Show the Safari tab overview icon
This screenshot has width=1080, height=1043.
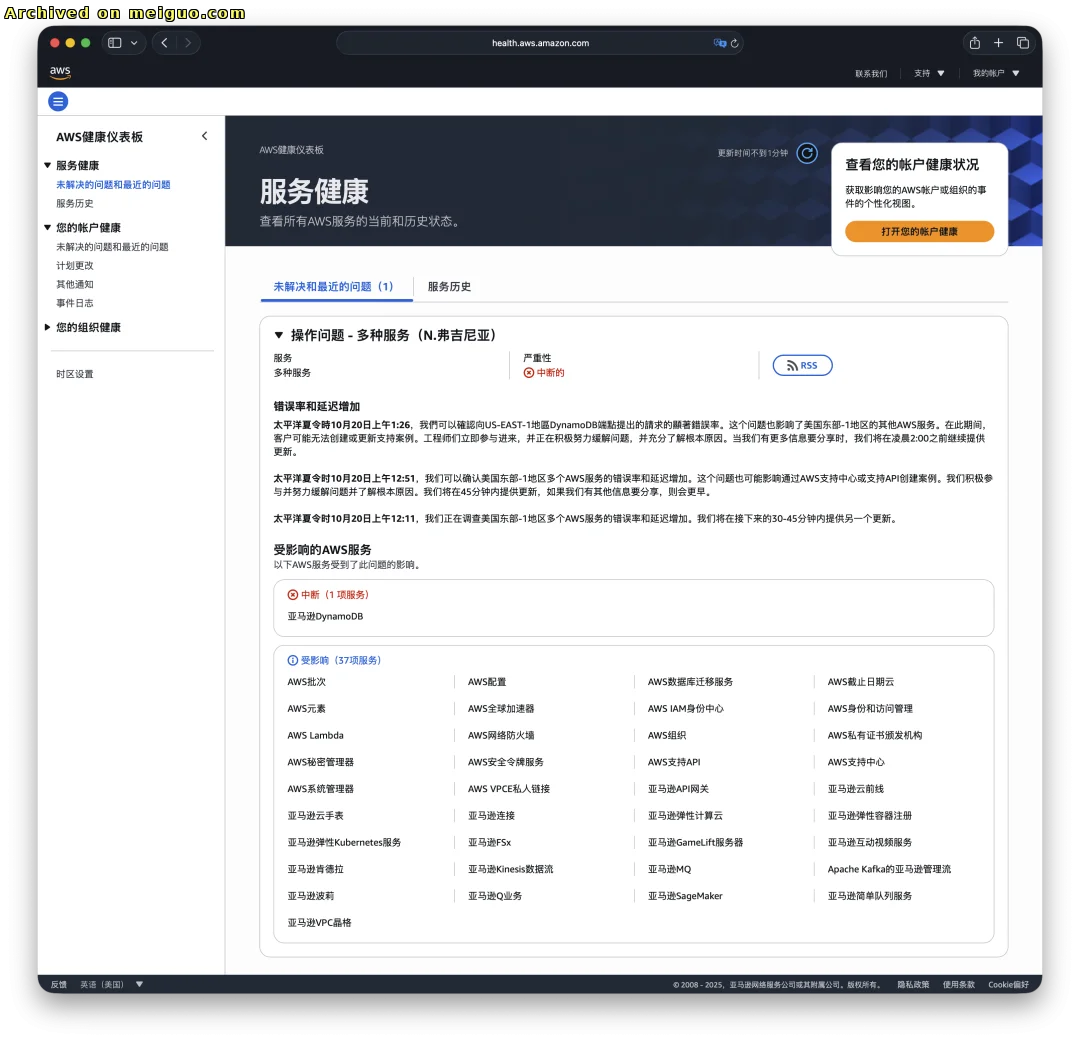pyautogui.click(x=1023, y=43)
